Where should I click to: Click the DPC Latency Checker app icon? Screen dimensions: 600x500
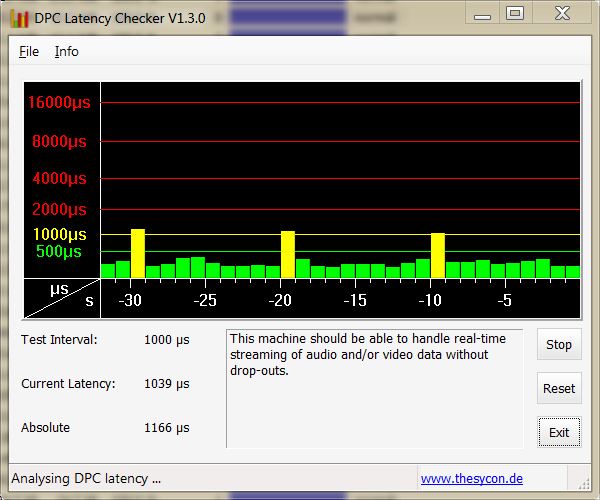point(20,18)
